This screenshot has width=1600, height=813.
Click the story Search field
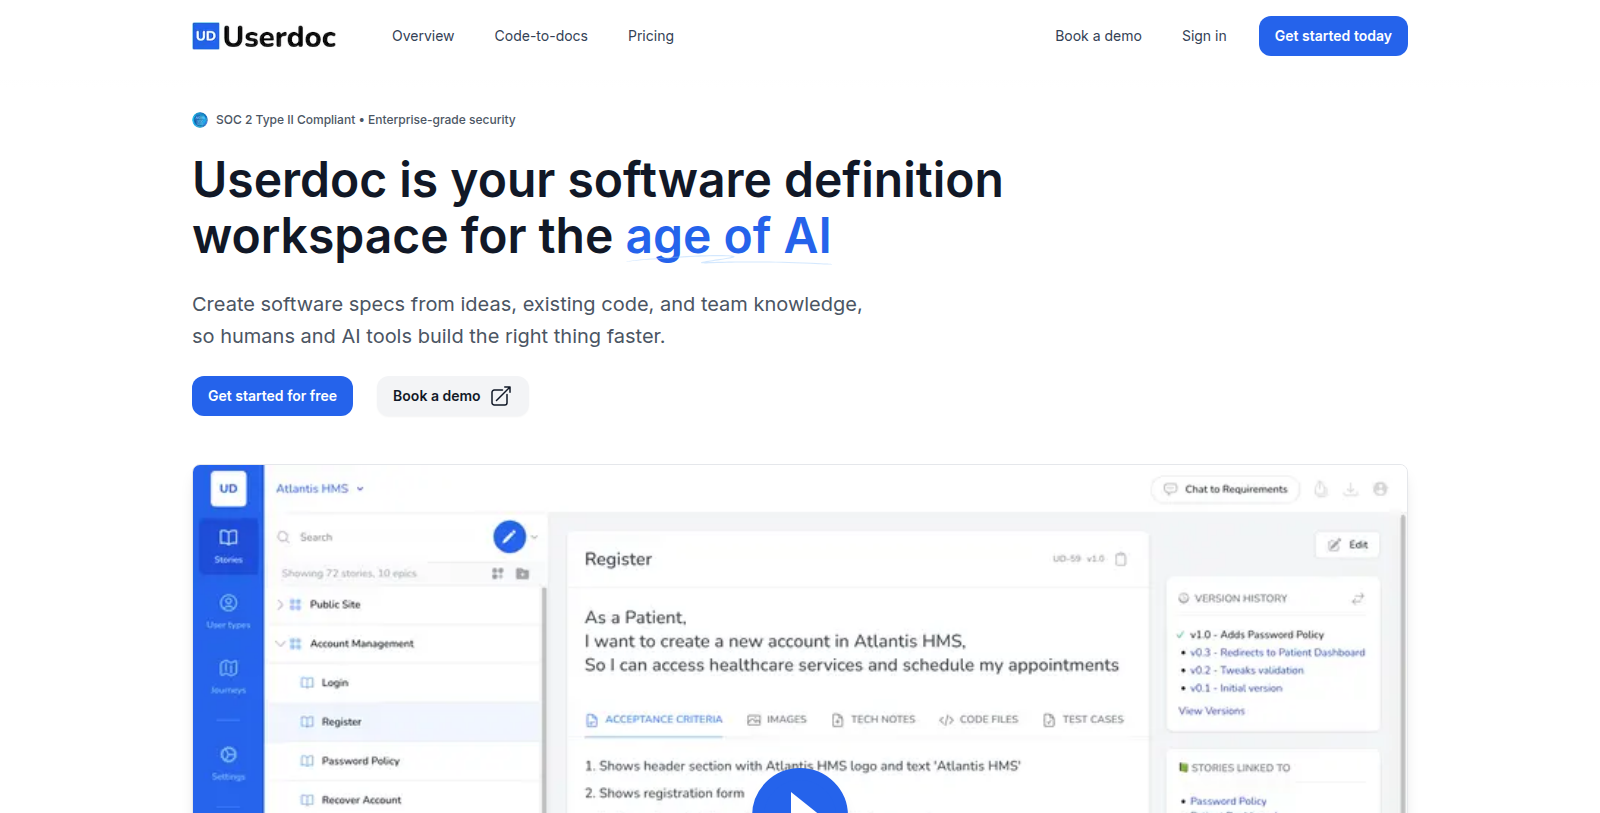pyautogui.click(x=380, y=537)
